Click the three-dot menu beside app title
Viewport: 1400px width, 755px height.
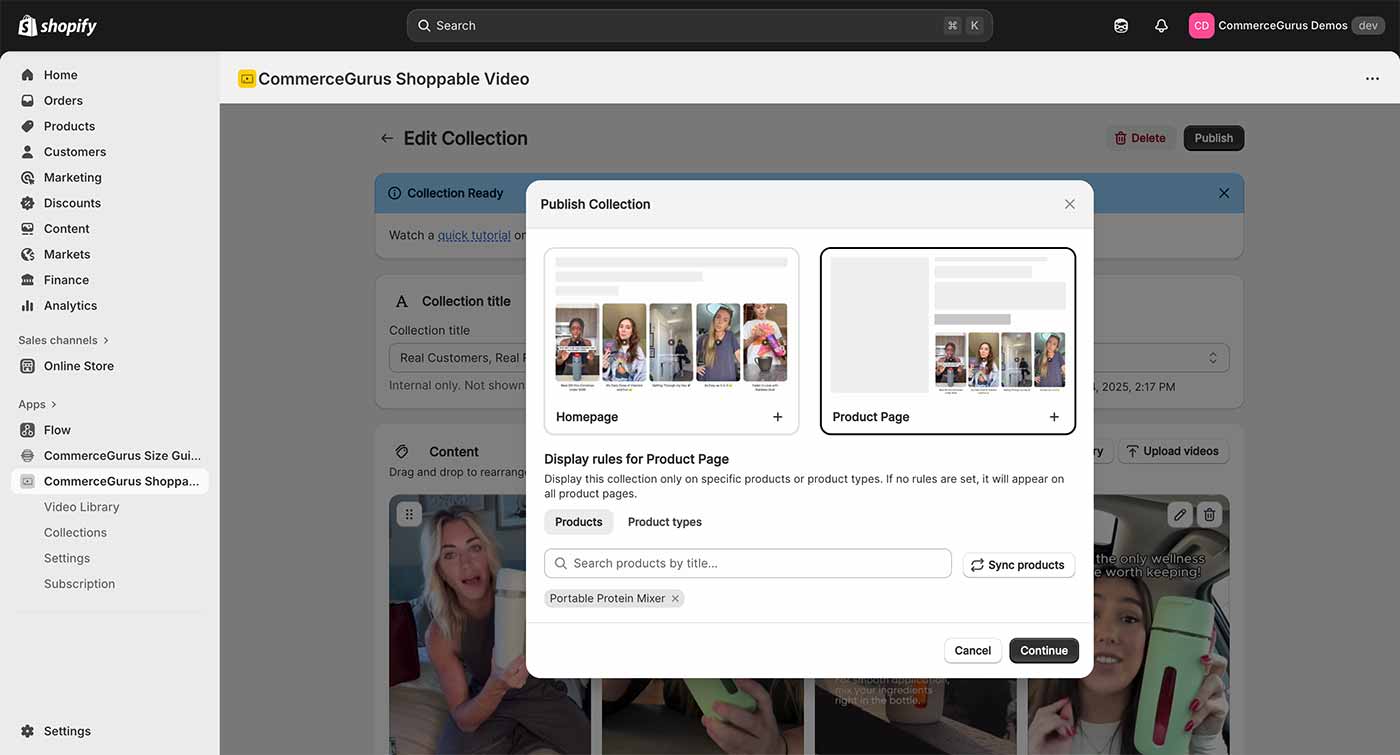click(x=1372, y=79)
